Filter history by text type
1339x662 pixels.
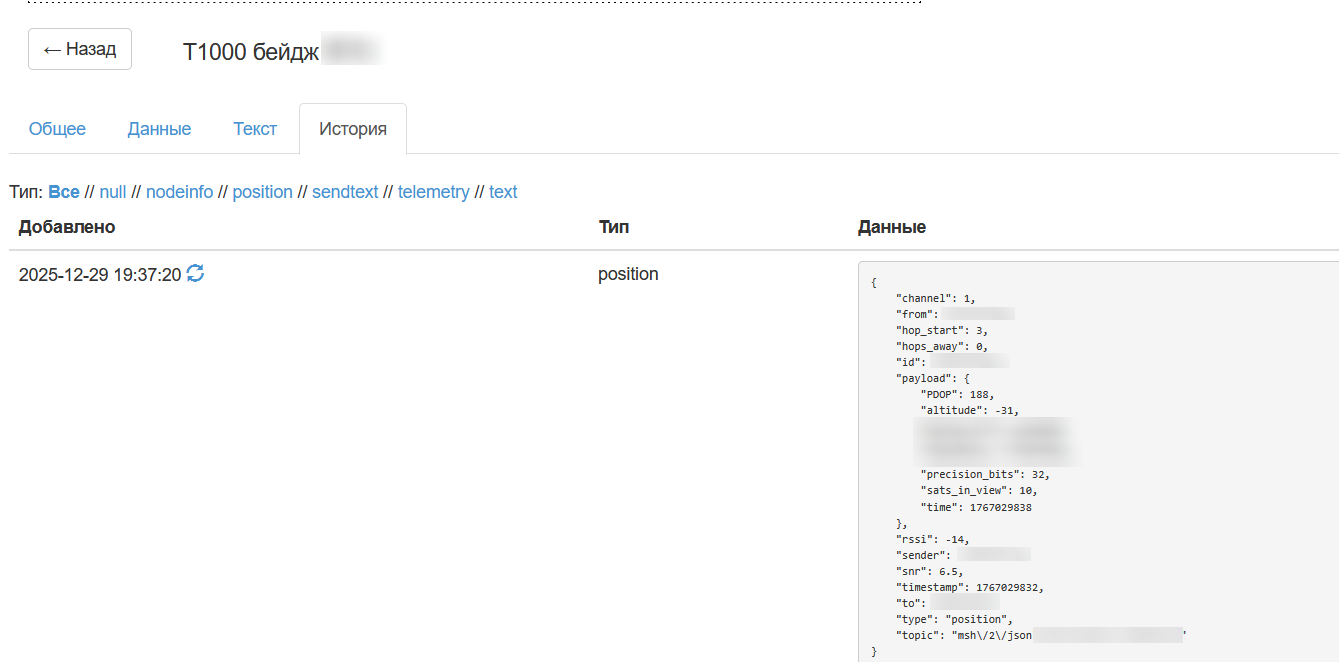(x=503, y=192)
